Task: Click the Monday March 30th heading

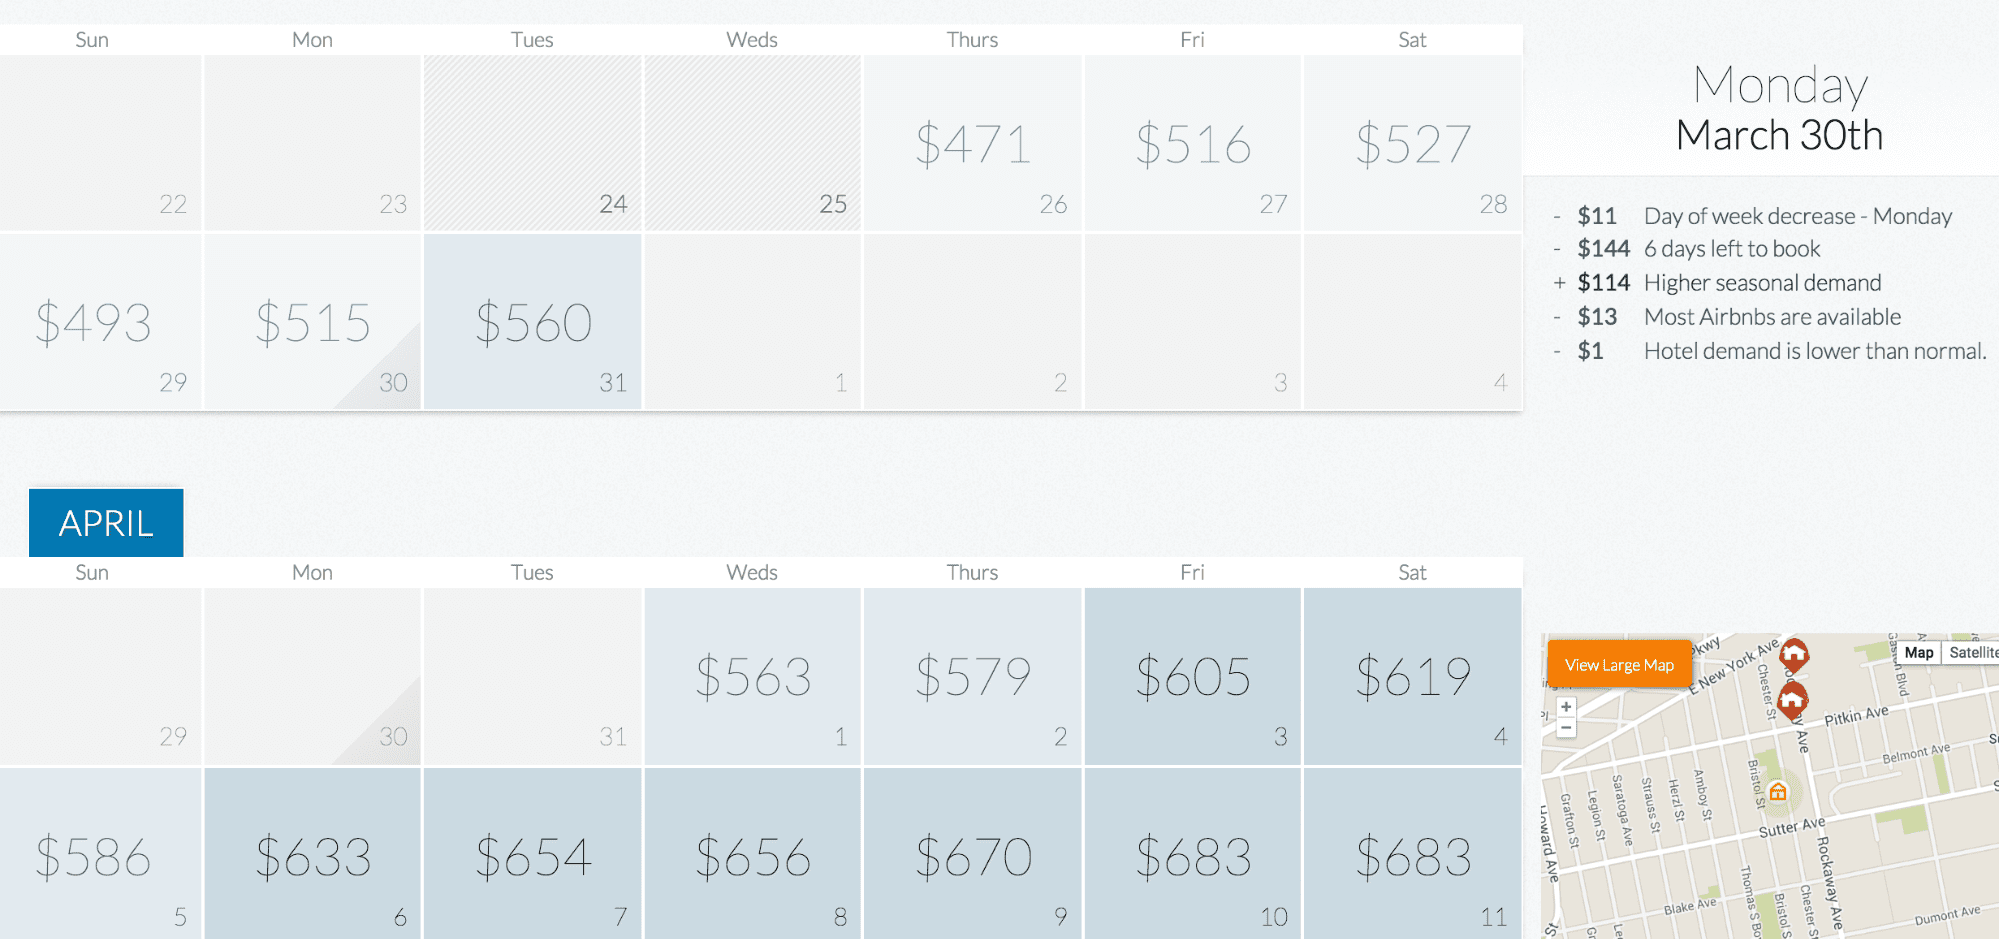Action: (1780, 110)
